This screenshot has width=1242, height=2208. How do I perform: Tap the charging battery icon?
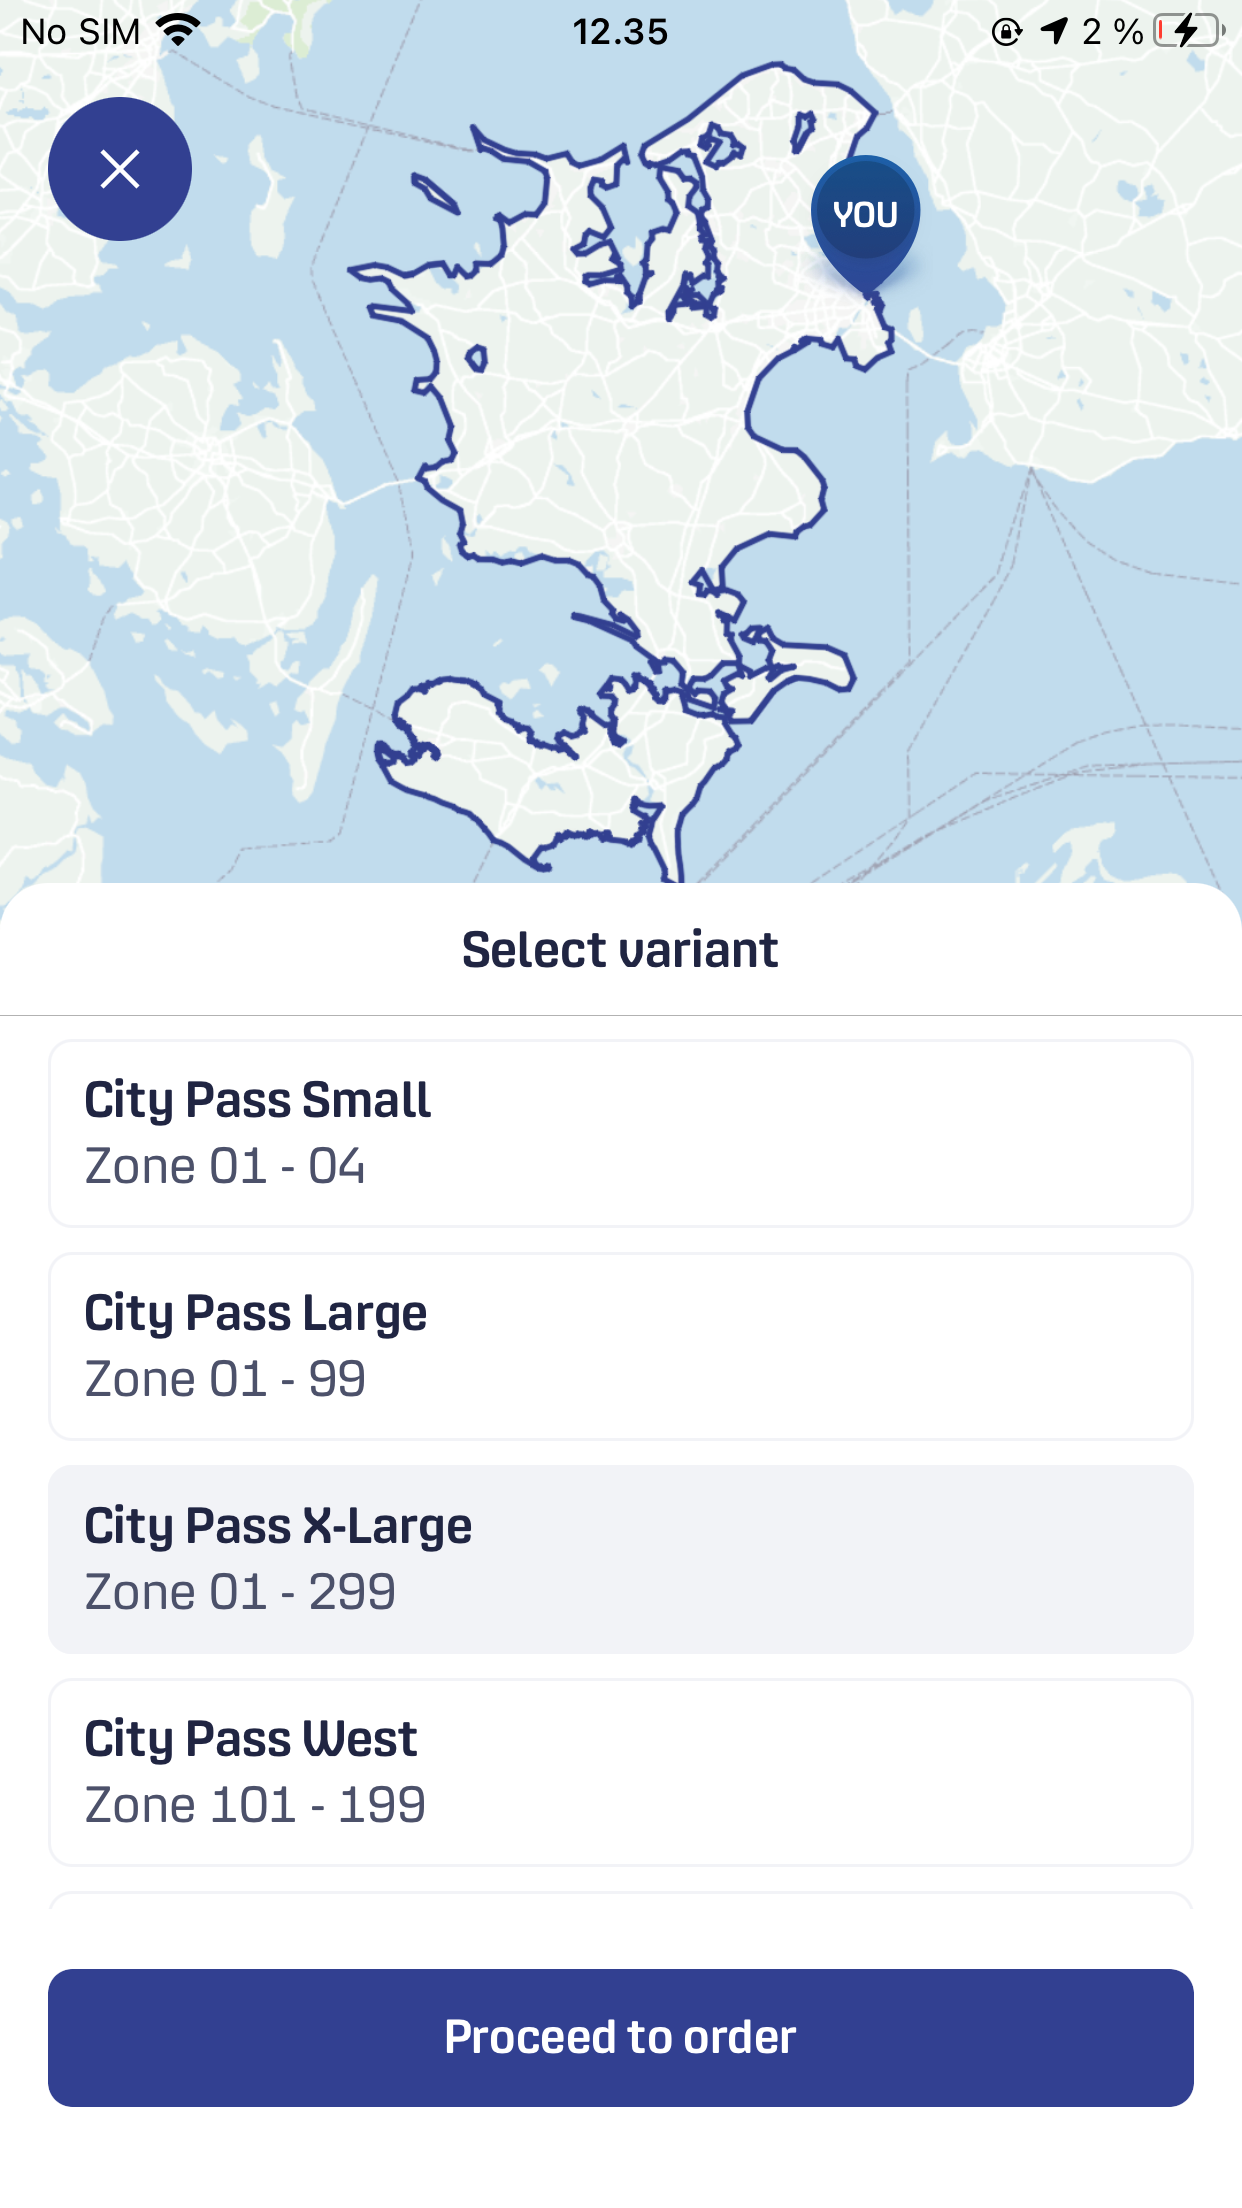point(1189,31)
